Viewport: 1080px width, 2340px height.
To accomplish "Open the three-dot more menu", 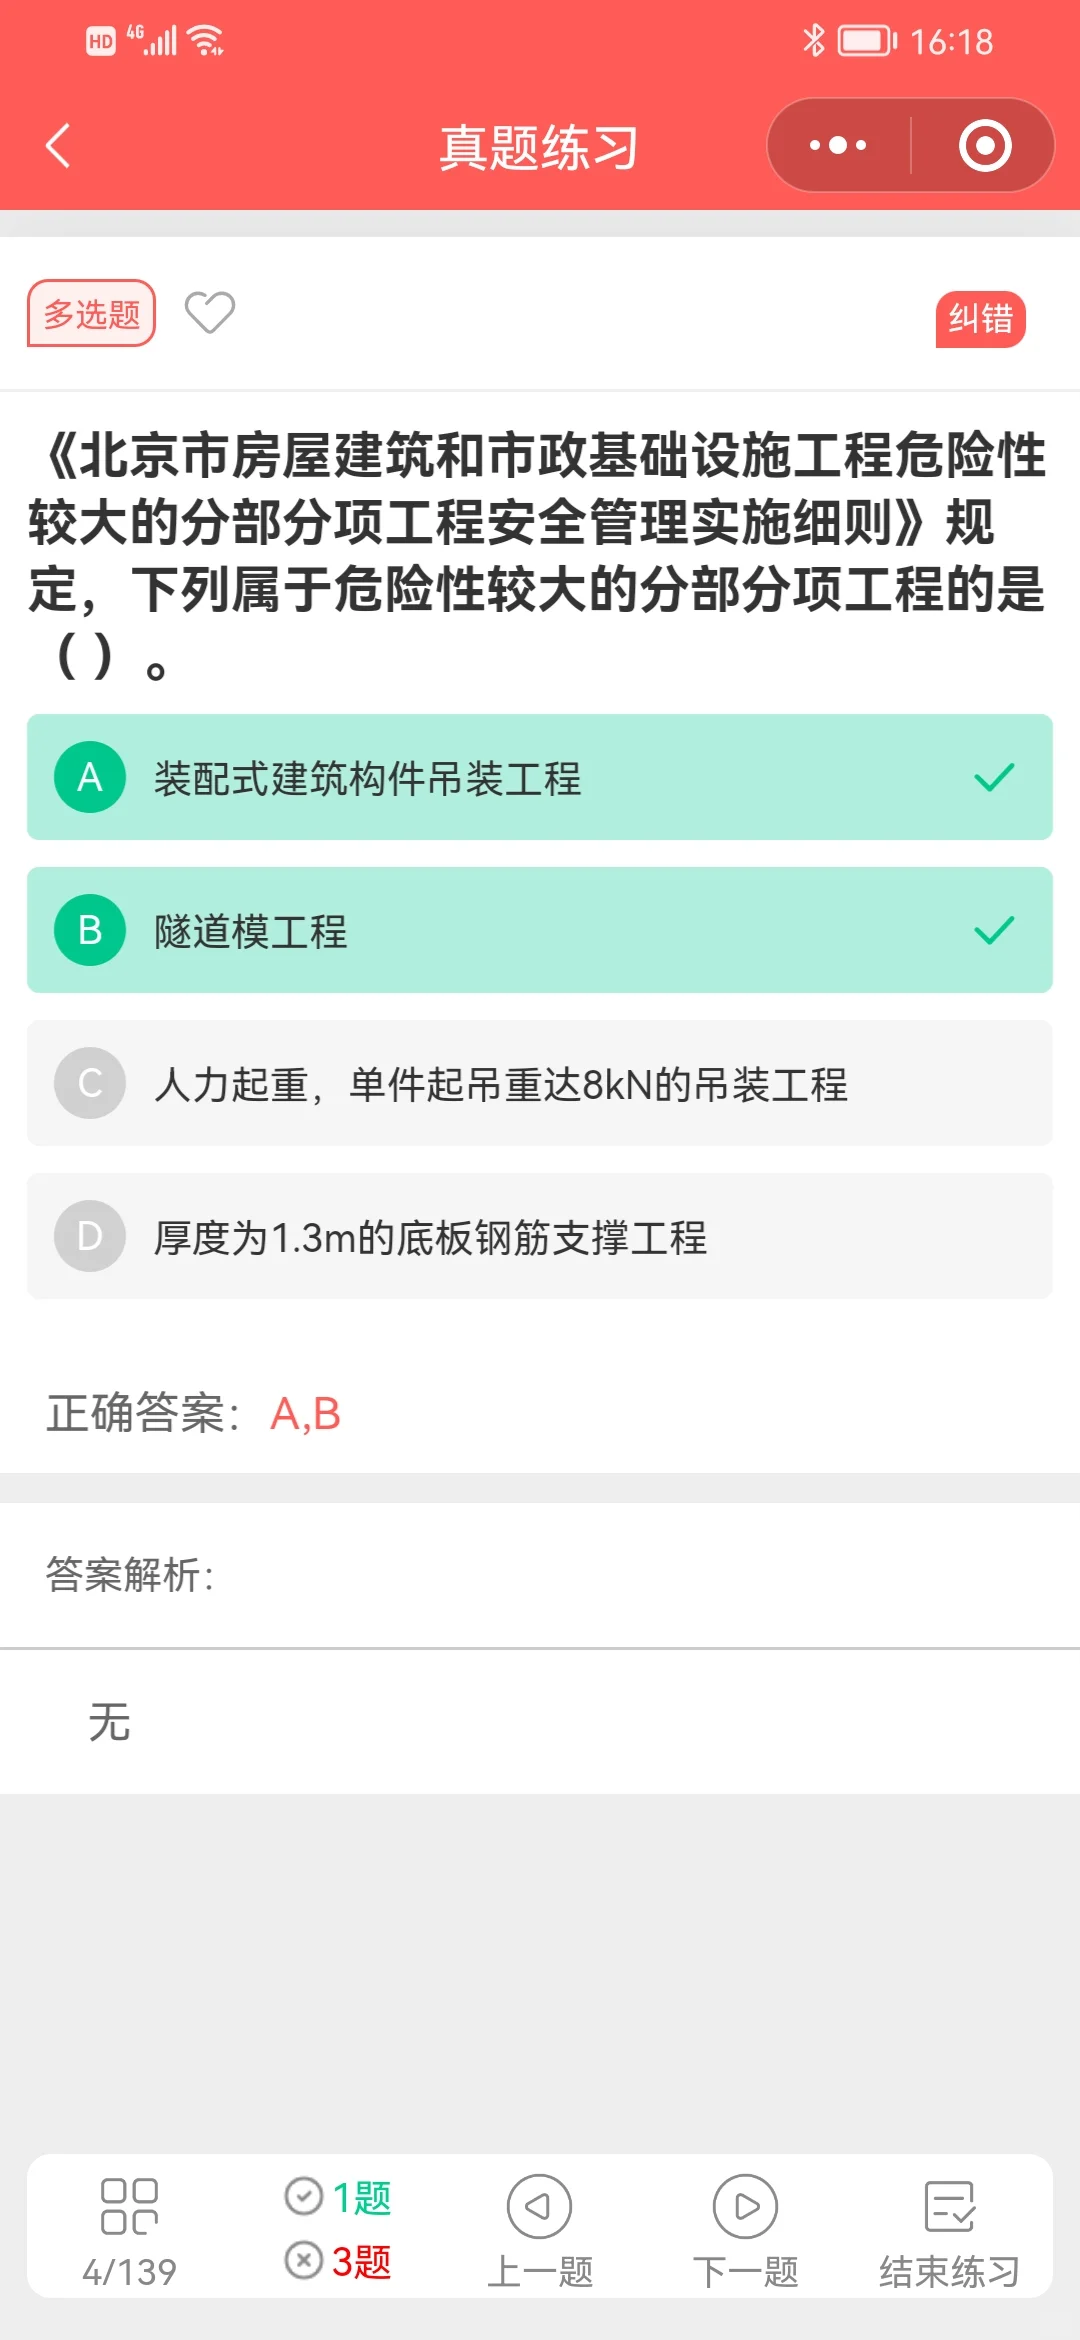I will [x=838, y=146].
